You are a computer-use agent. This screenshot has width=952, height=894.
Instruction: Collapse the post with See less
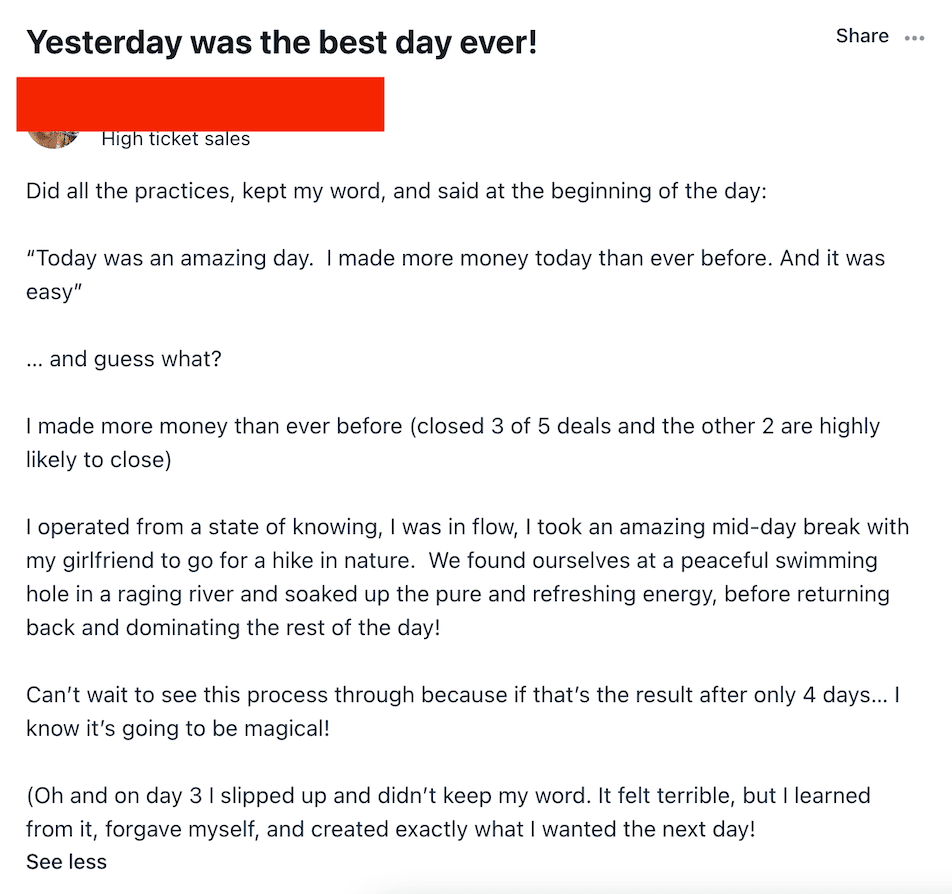(66, 862)
